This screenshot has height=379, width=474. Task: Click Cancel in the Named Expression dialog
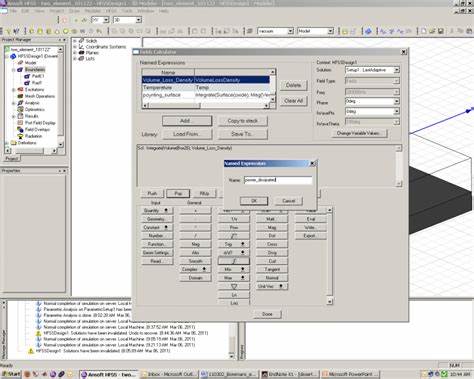pyautogui.click(x=289, y=201)
